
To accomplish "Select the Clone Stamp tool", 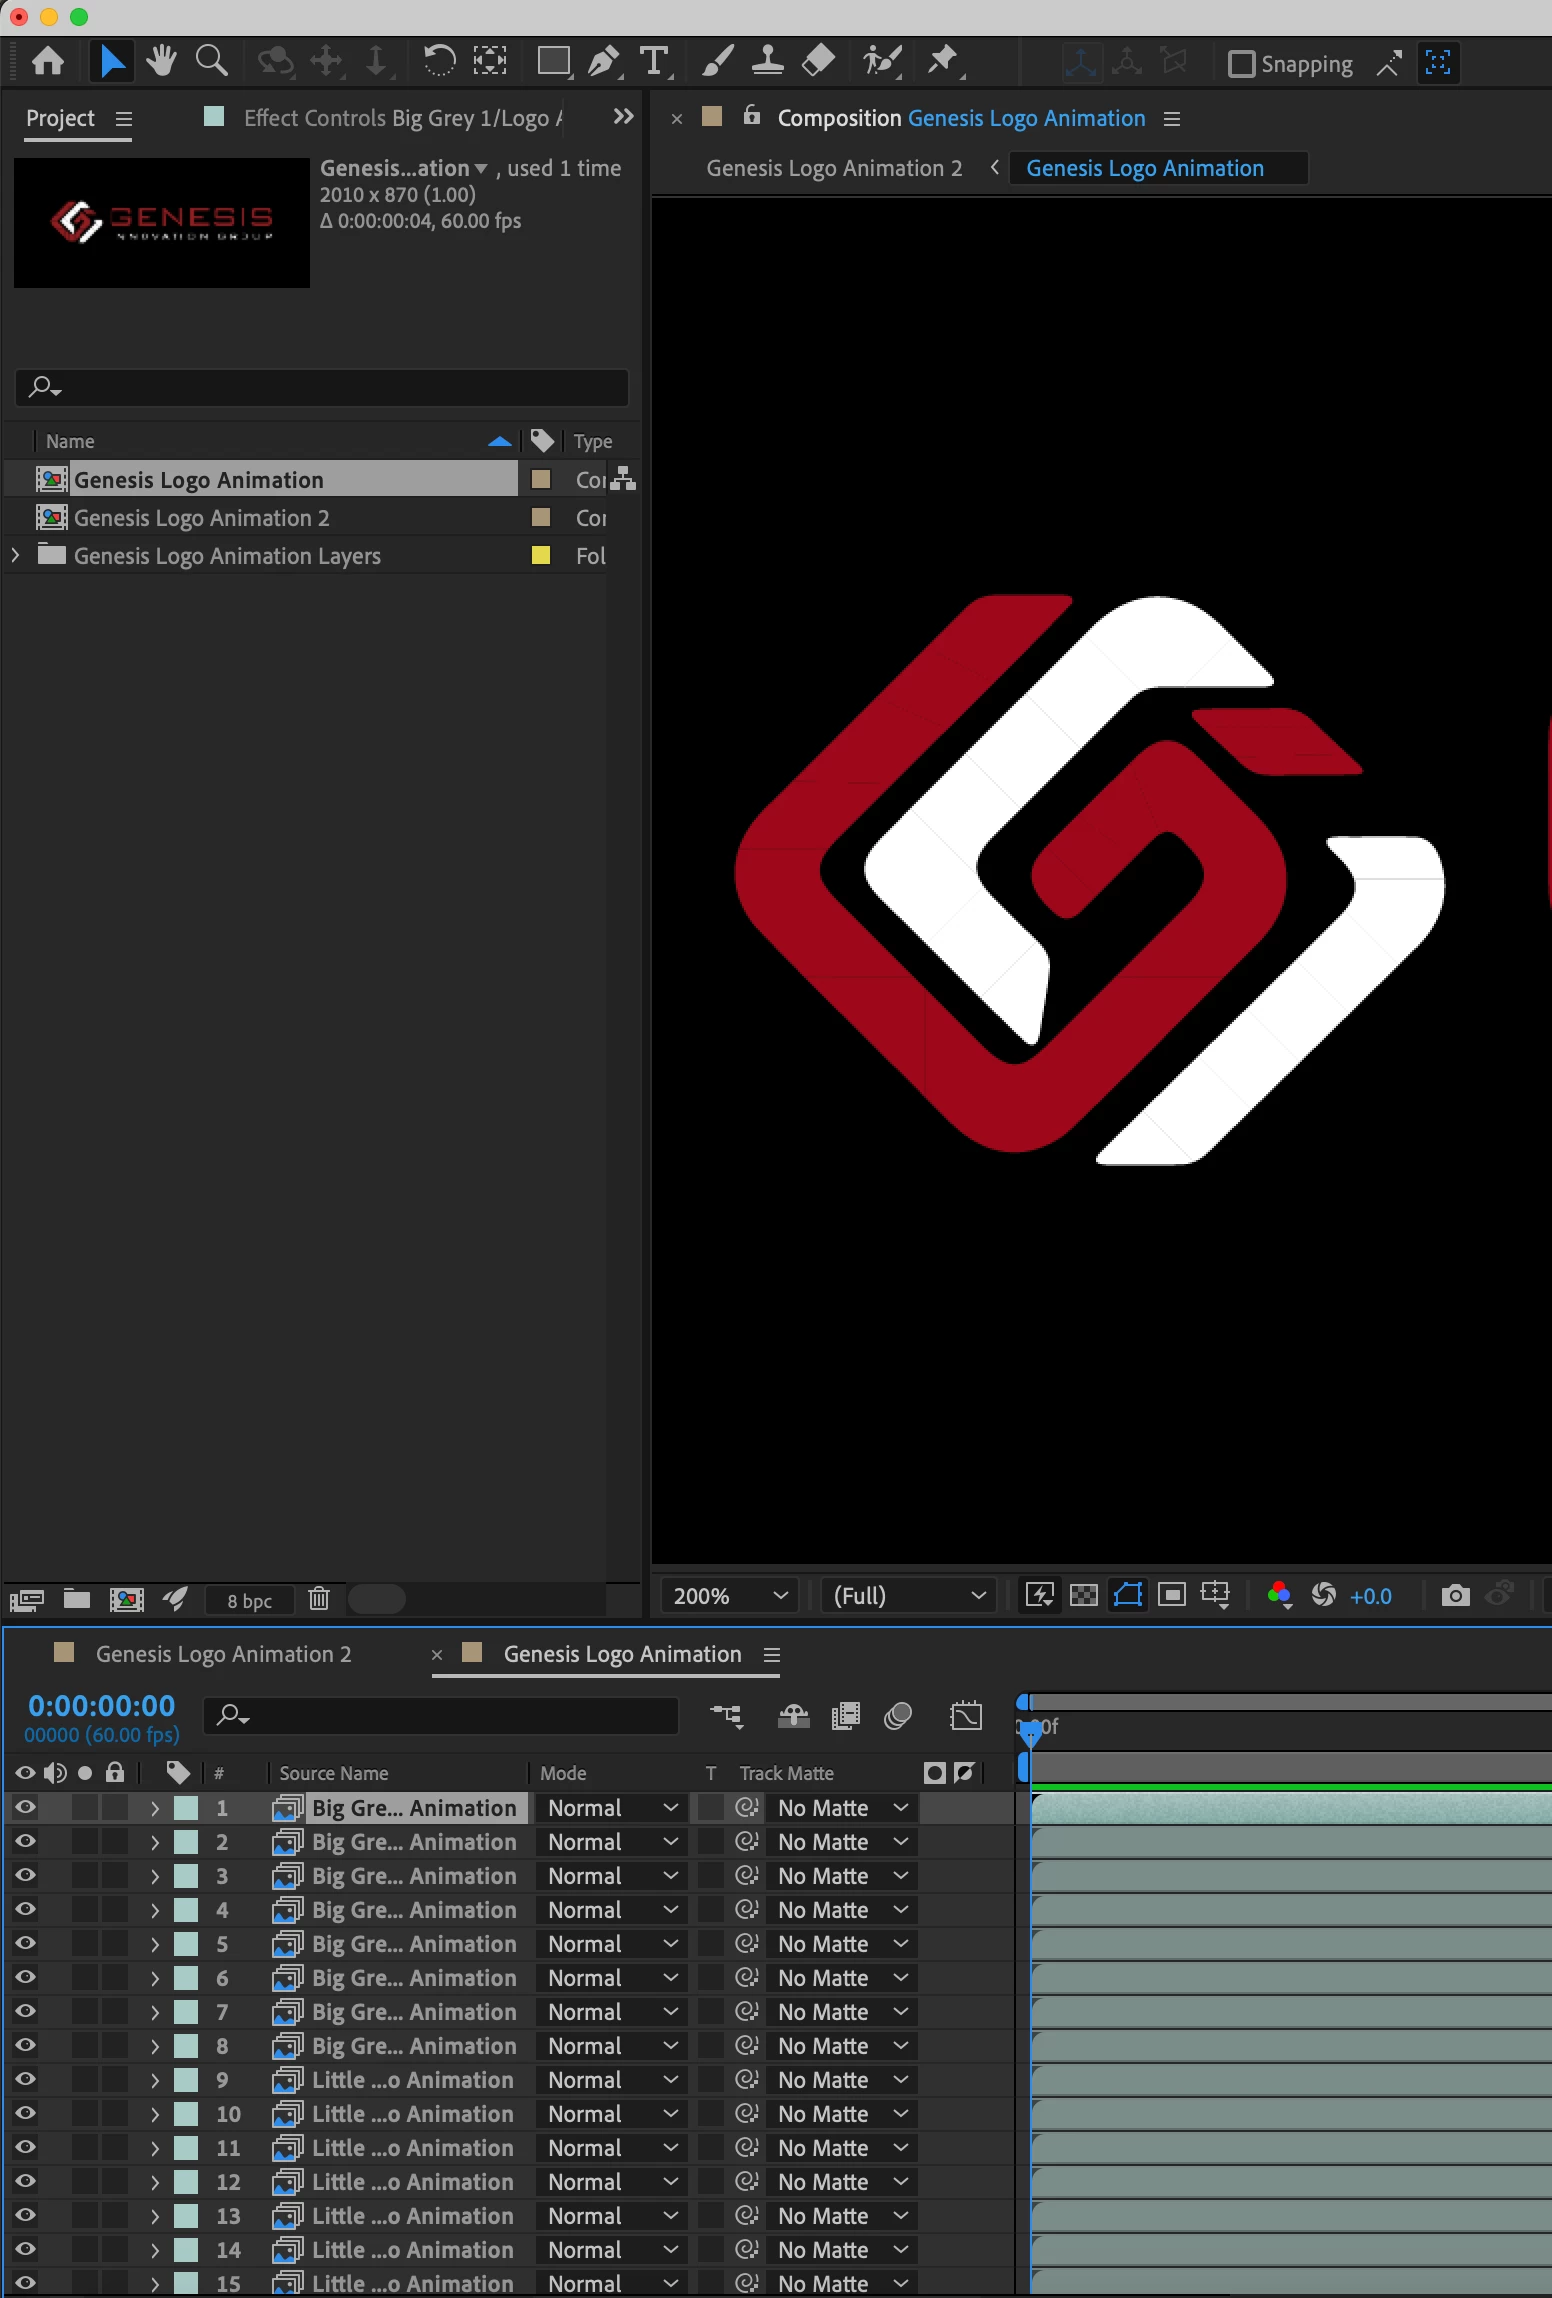I will [x=767, y=62].
